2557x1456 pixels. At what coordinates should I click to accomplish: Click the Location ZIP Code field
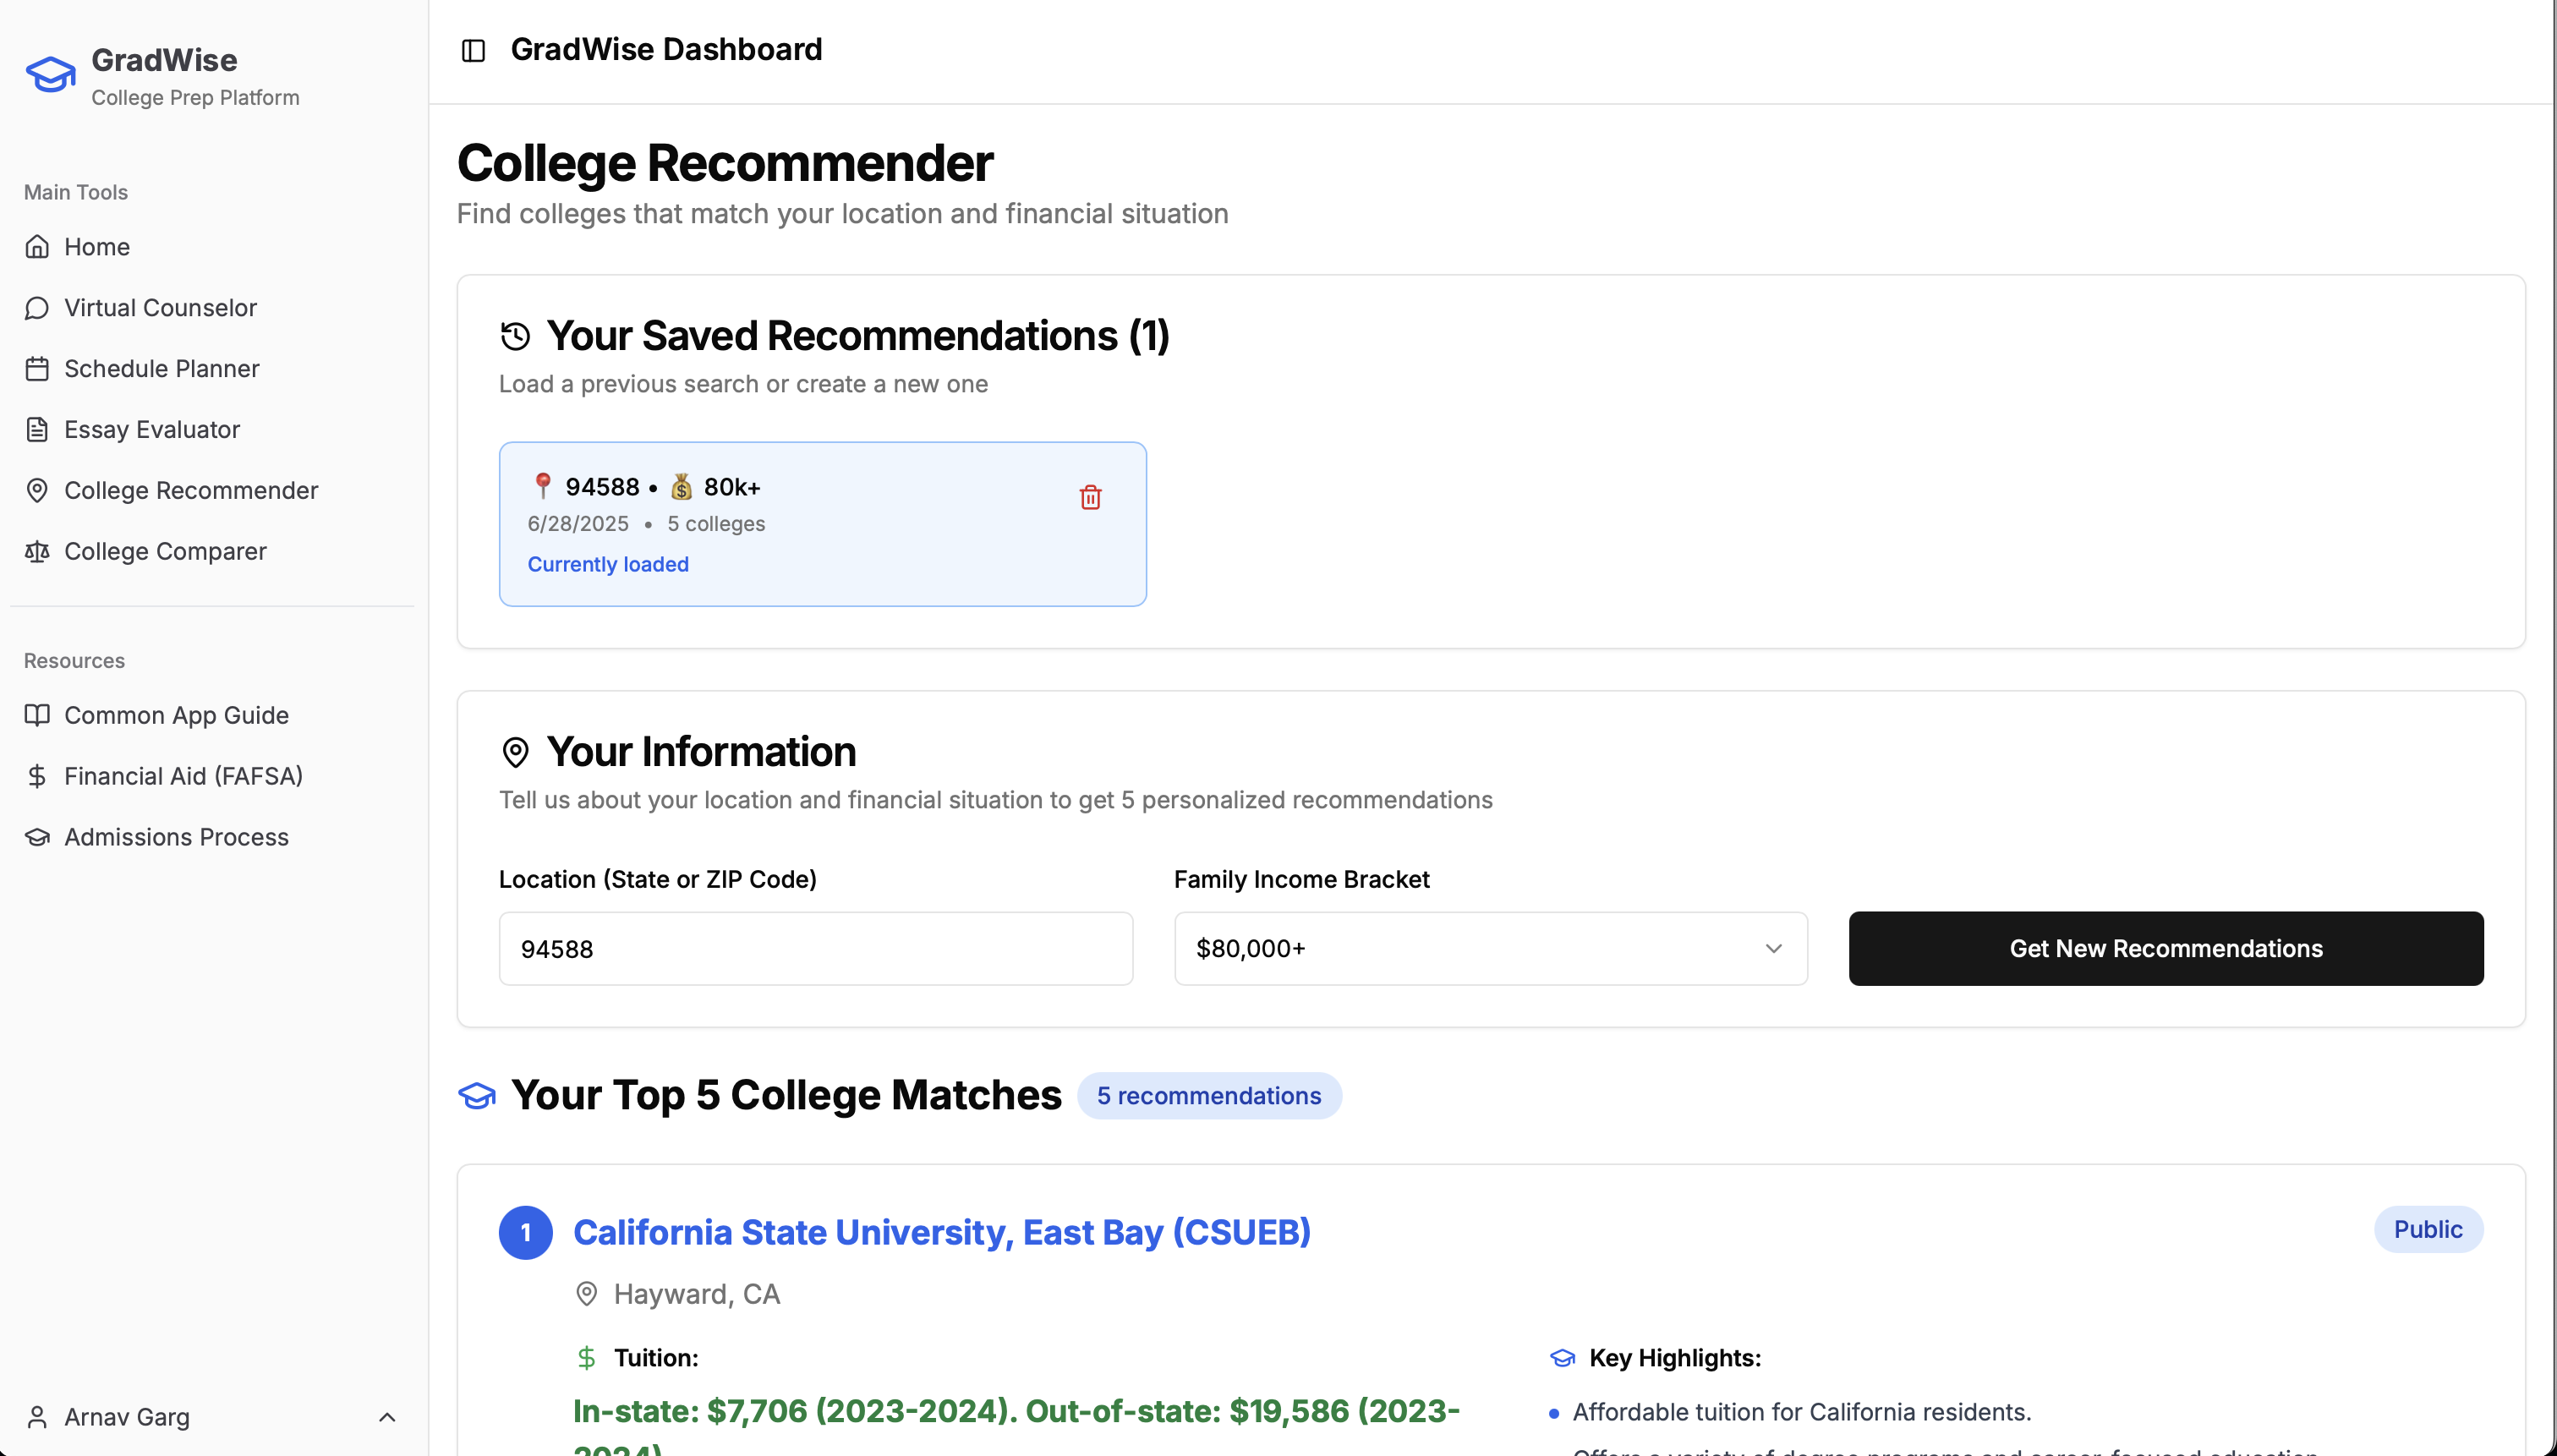pos(815,948)
